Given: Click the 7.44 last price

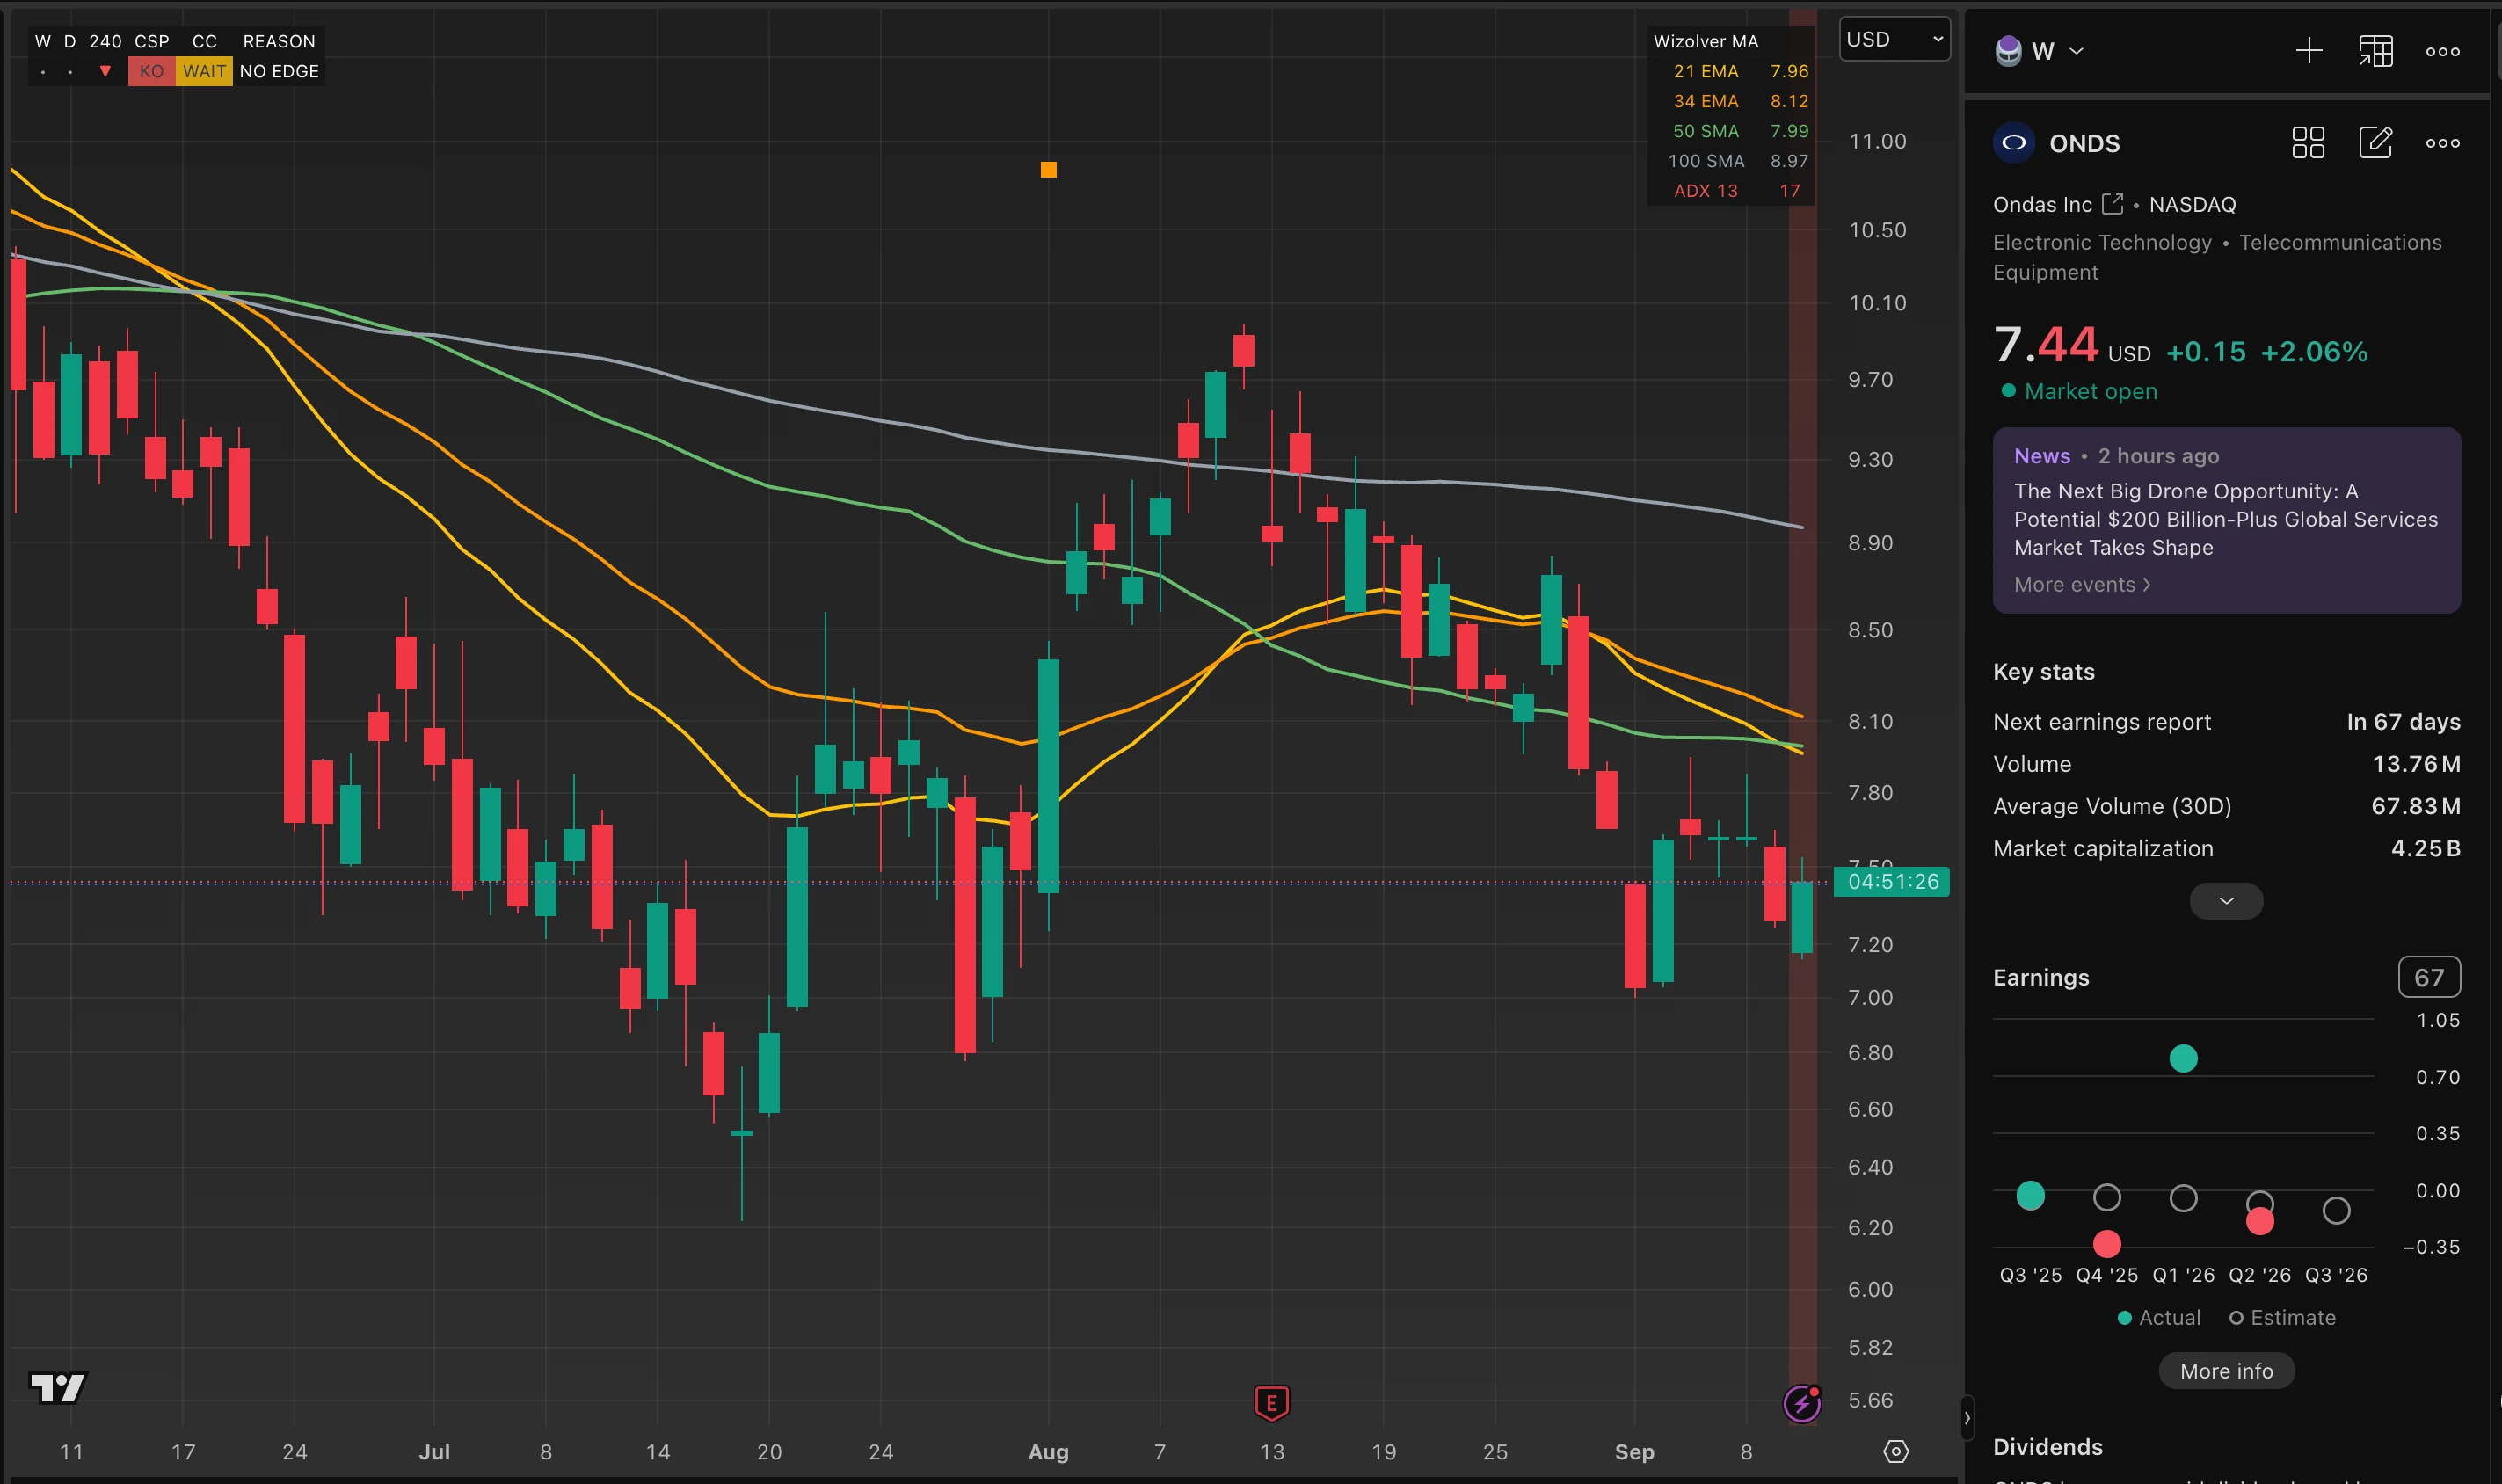Looking at the screenshot, I should tap(2046, 344).
